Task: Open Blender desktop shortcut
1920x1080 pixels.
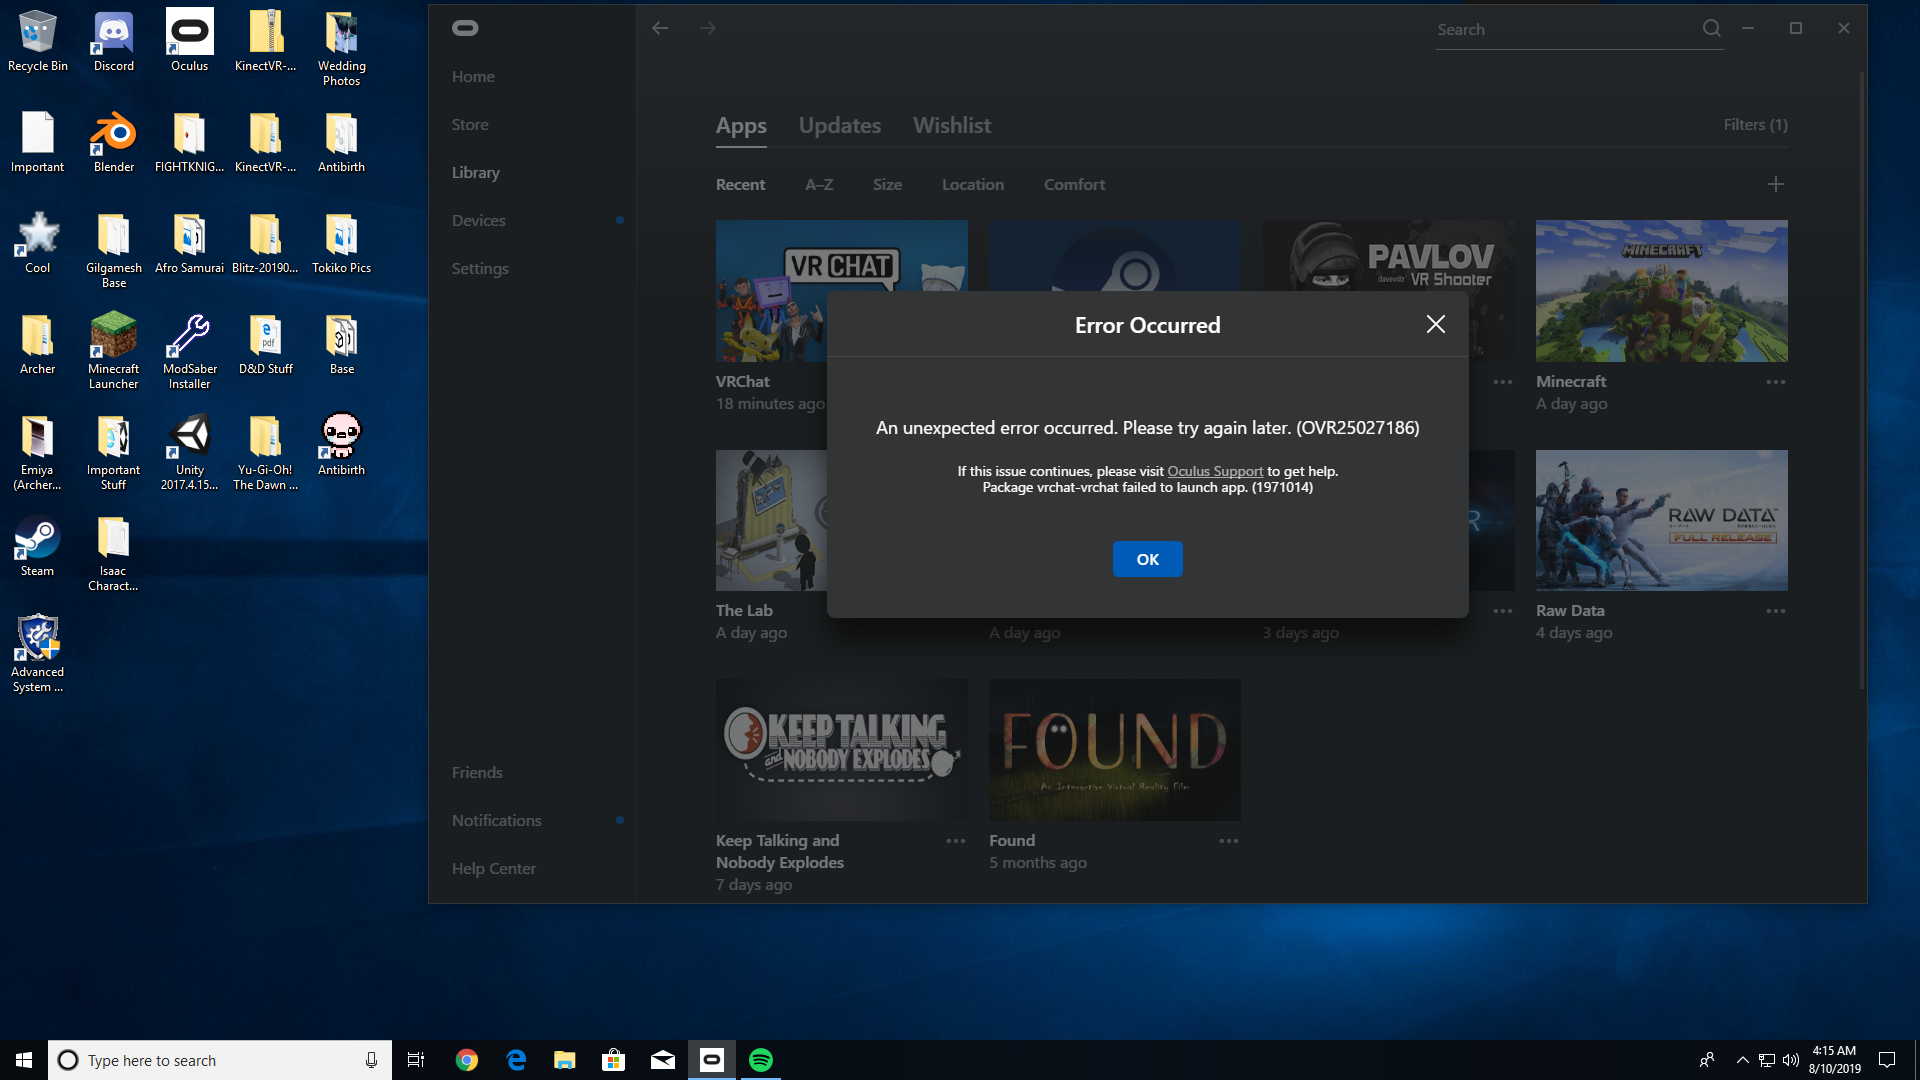Action: tap(114, 142)
